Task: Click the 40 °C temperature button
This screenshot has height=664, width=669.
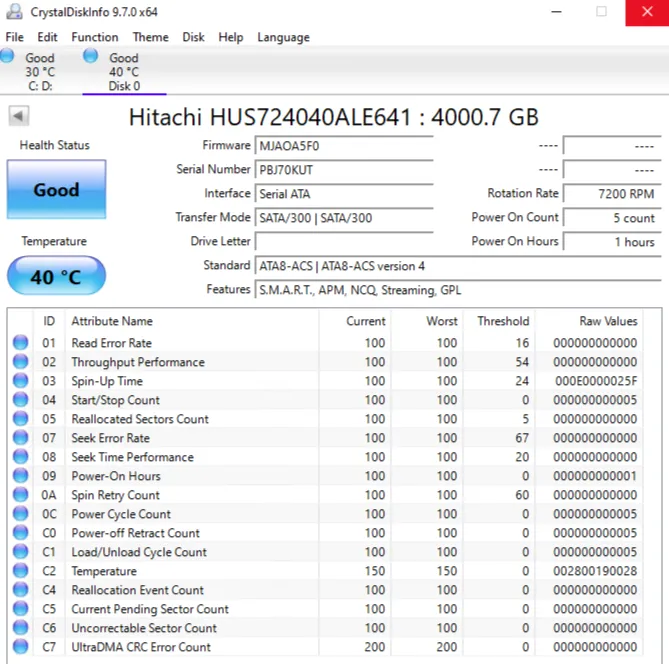Action: pyautogui.click(x=56, y=276)
